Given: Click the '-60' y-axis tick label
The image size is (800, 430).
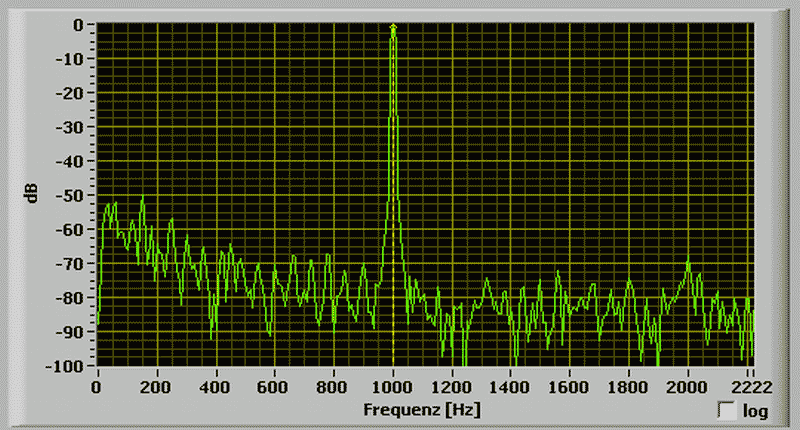Looking at the screenshot, I should (x=68, y=230).
